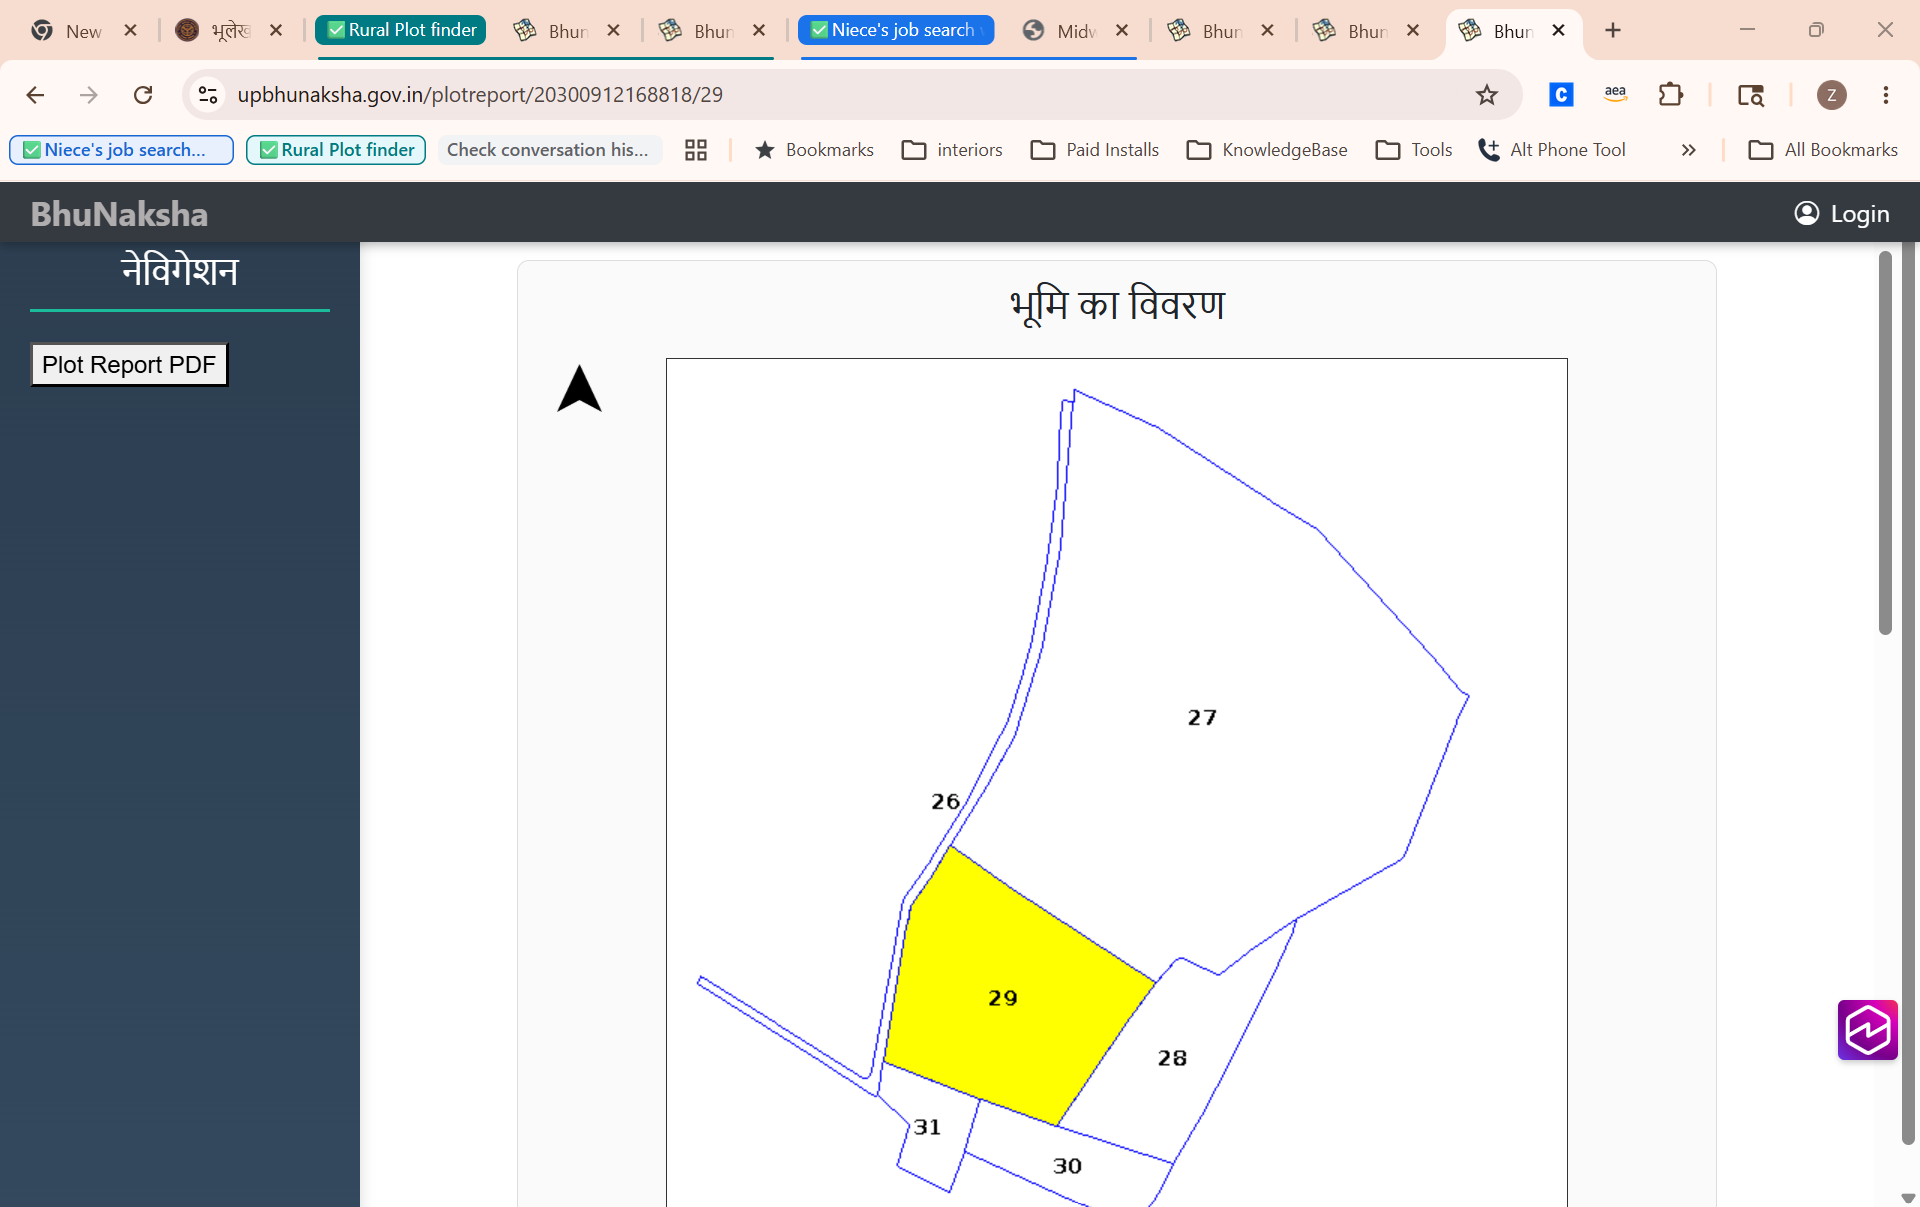Viewport: 1920px width, 1207px height.
Task: Click the purple floating widget icon
Action: pyautogui.click(x=1867, y=1030)
